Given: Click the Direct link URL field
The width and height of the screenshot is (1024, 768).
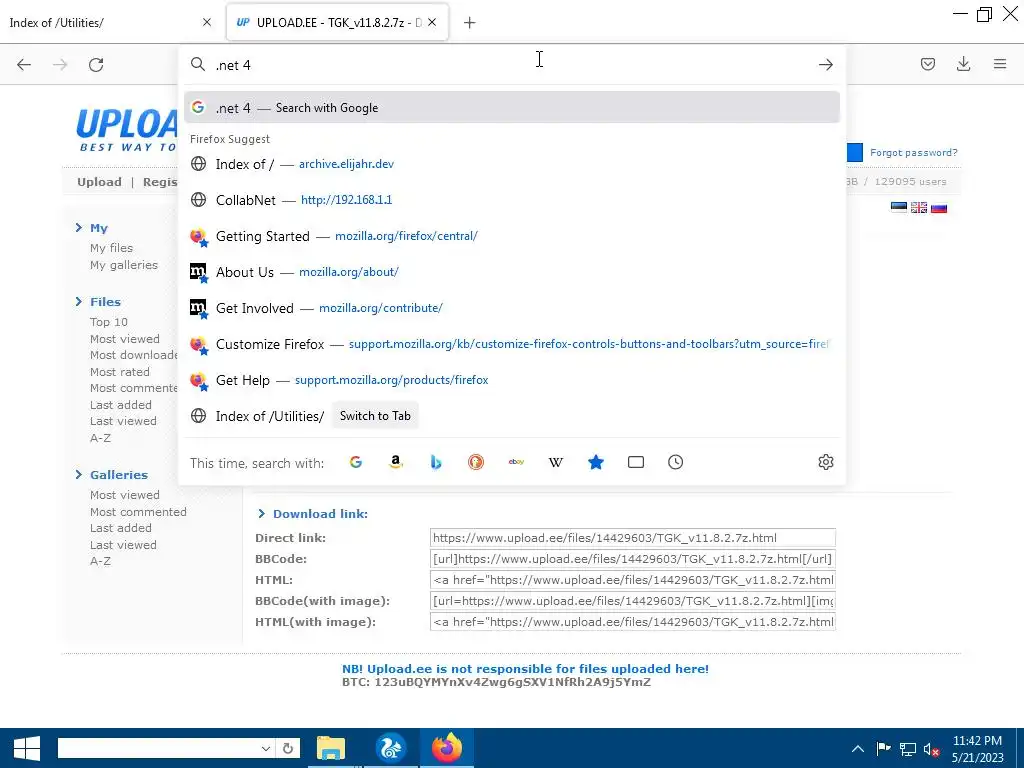Looking at the screenshot, I should coord(633,538).
